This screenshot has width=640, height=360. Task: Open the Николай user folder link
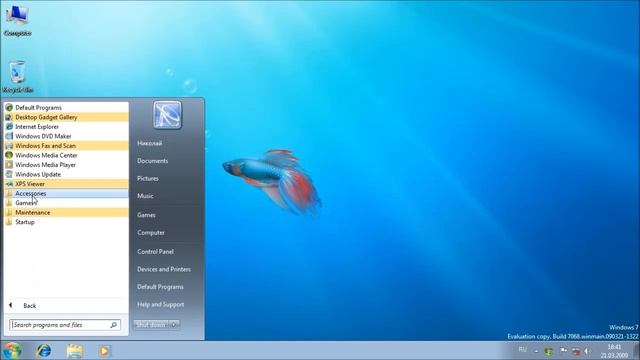click(150, 143)
